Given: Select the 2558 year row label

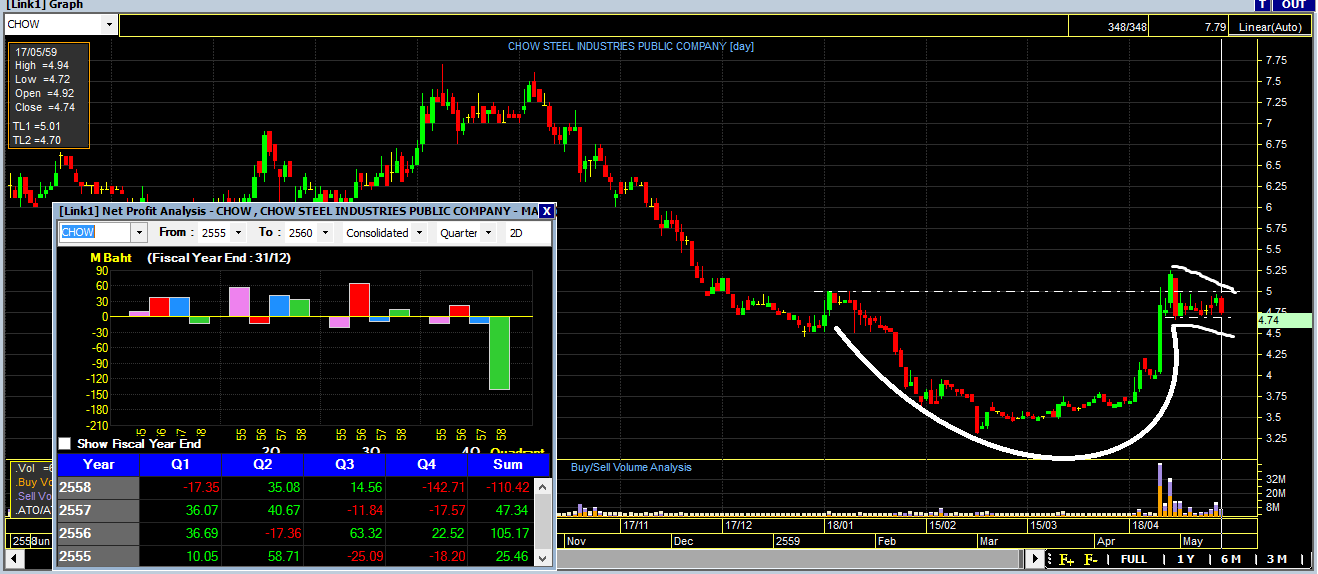Looking at the screenshot, I should [x=98, y=487].
